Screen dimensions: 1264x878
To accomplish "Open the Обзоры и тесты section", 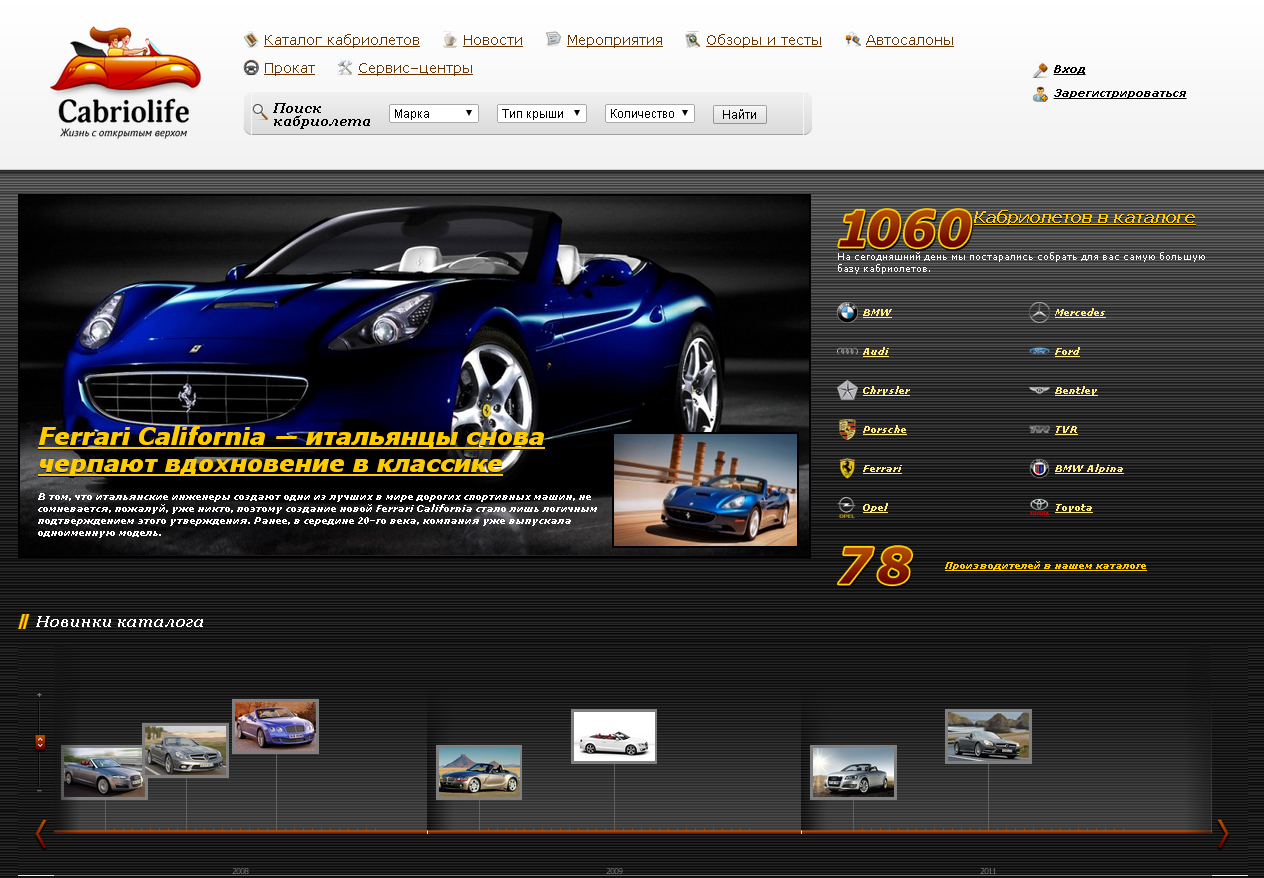I will [x=763, y=40].
